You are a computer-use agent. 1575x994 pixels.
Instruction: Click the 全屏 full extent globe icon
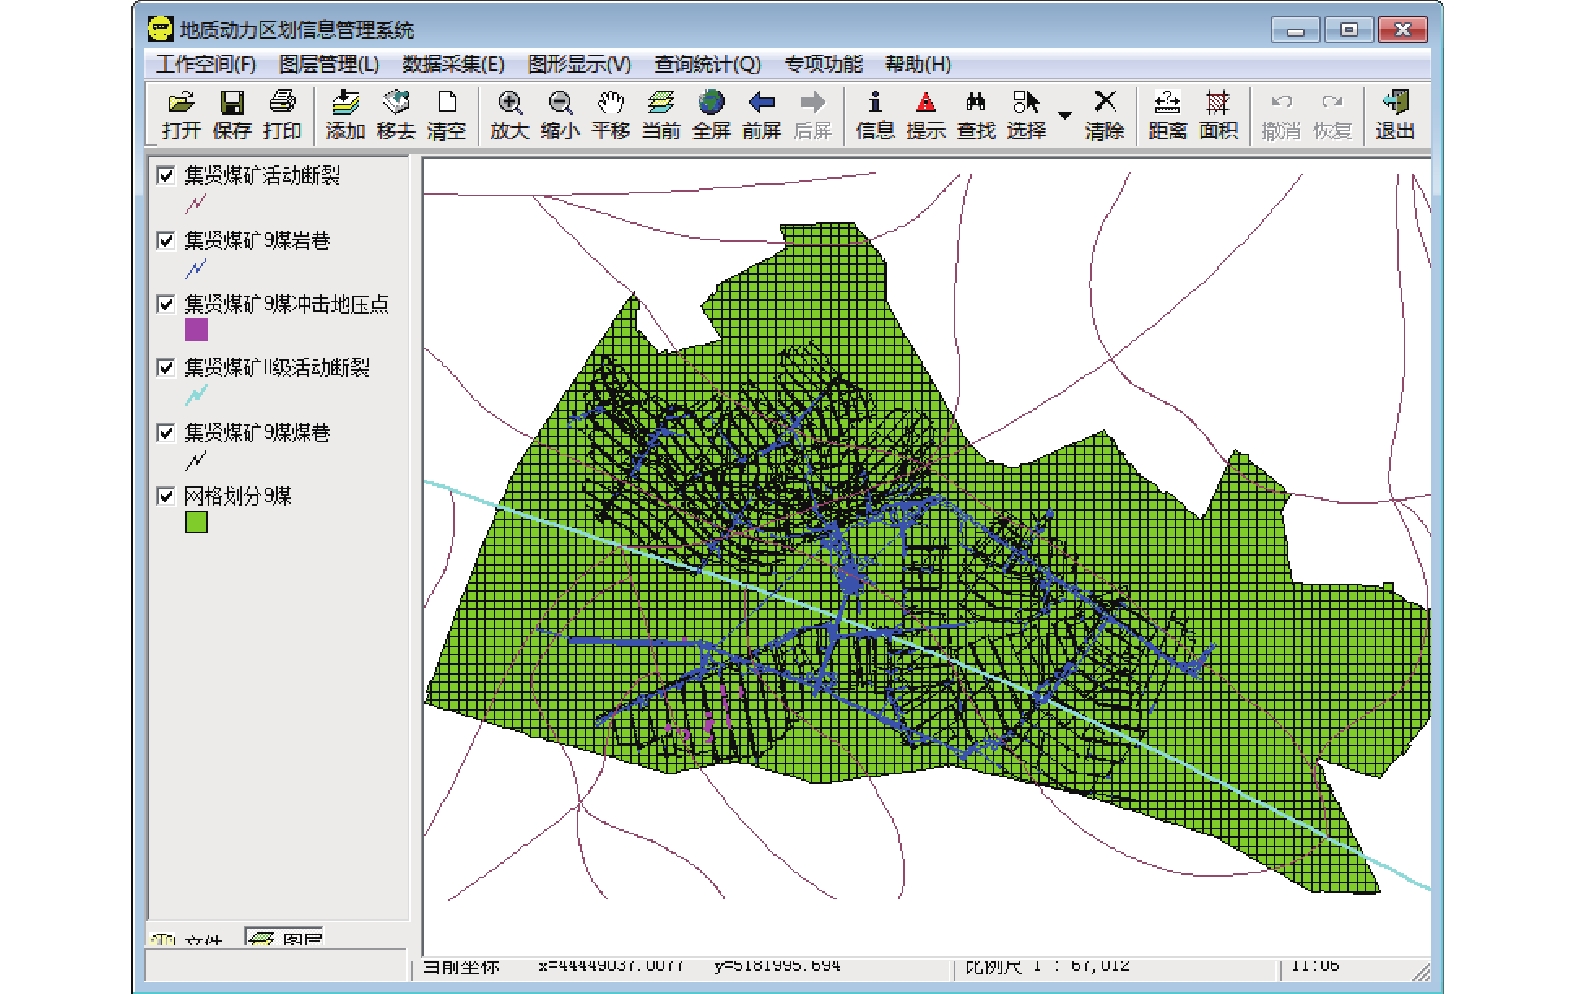711,103
